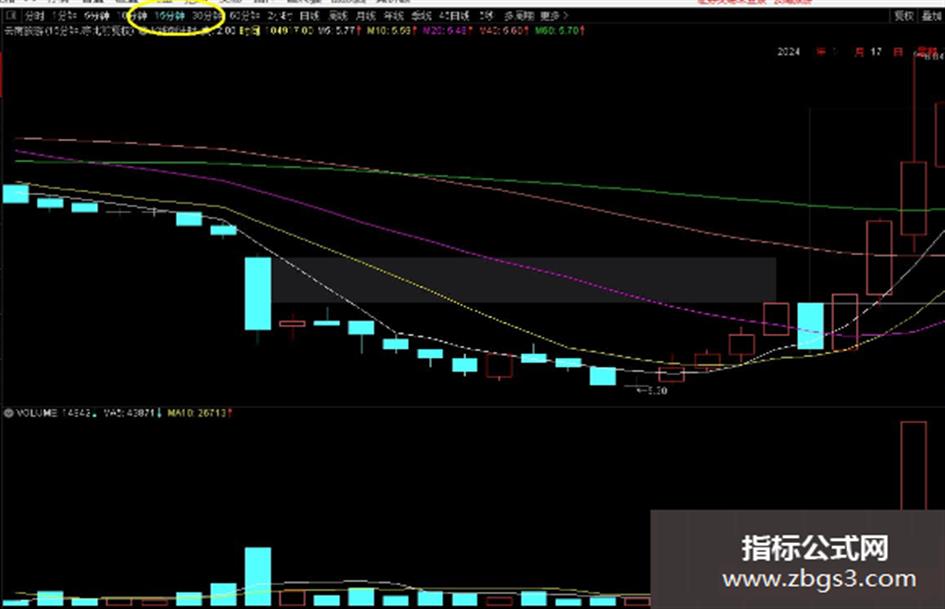Image resolution: width=945 pixels, height=609 pixels.
Task: Switch to the 分时 intraday tab
Action: [35, 16]
